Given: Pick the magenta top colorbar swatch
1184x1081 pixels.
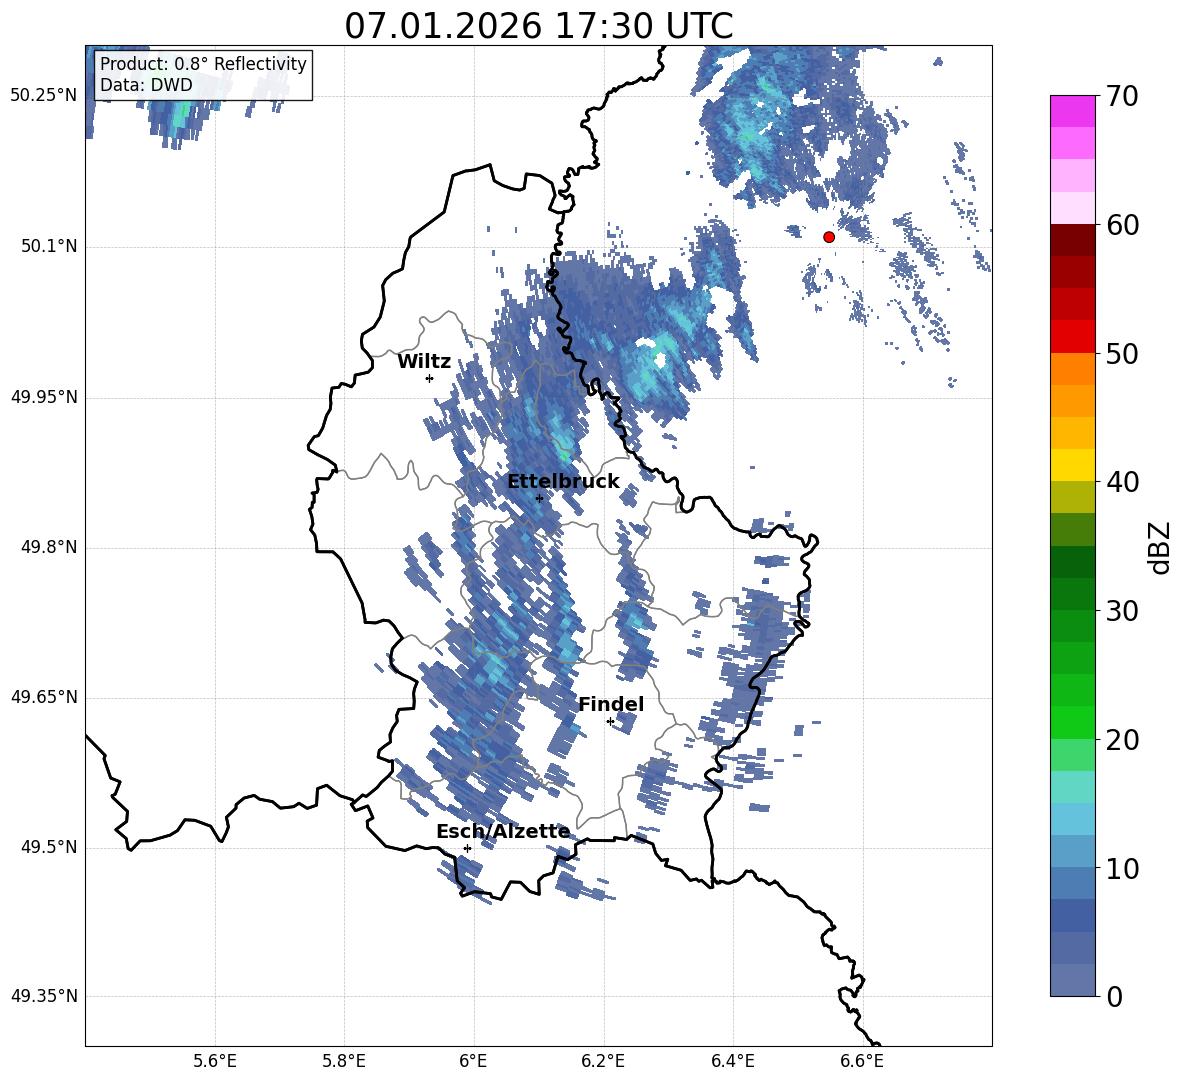Looking at the screenshot, I should pos(1073,111).
